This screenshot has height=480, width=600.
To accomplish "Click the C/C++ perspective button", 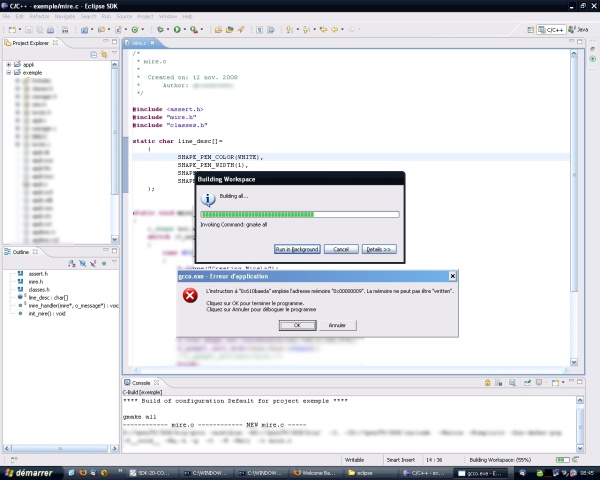I will pyautogui.click(x=551, y=29).
